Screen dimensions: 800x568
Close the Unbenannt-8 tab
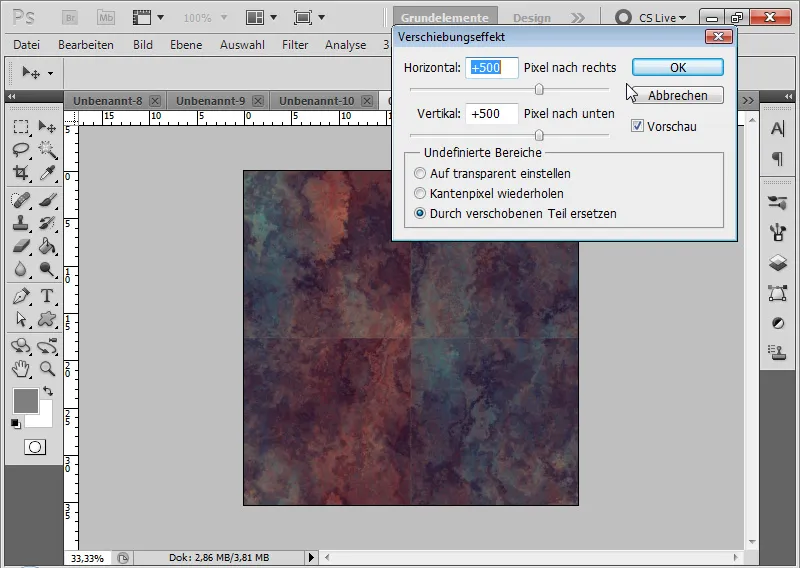tap(155, 101)
